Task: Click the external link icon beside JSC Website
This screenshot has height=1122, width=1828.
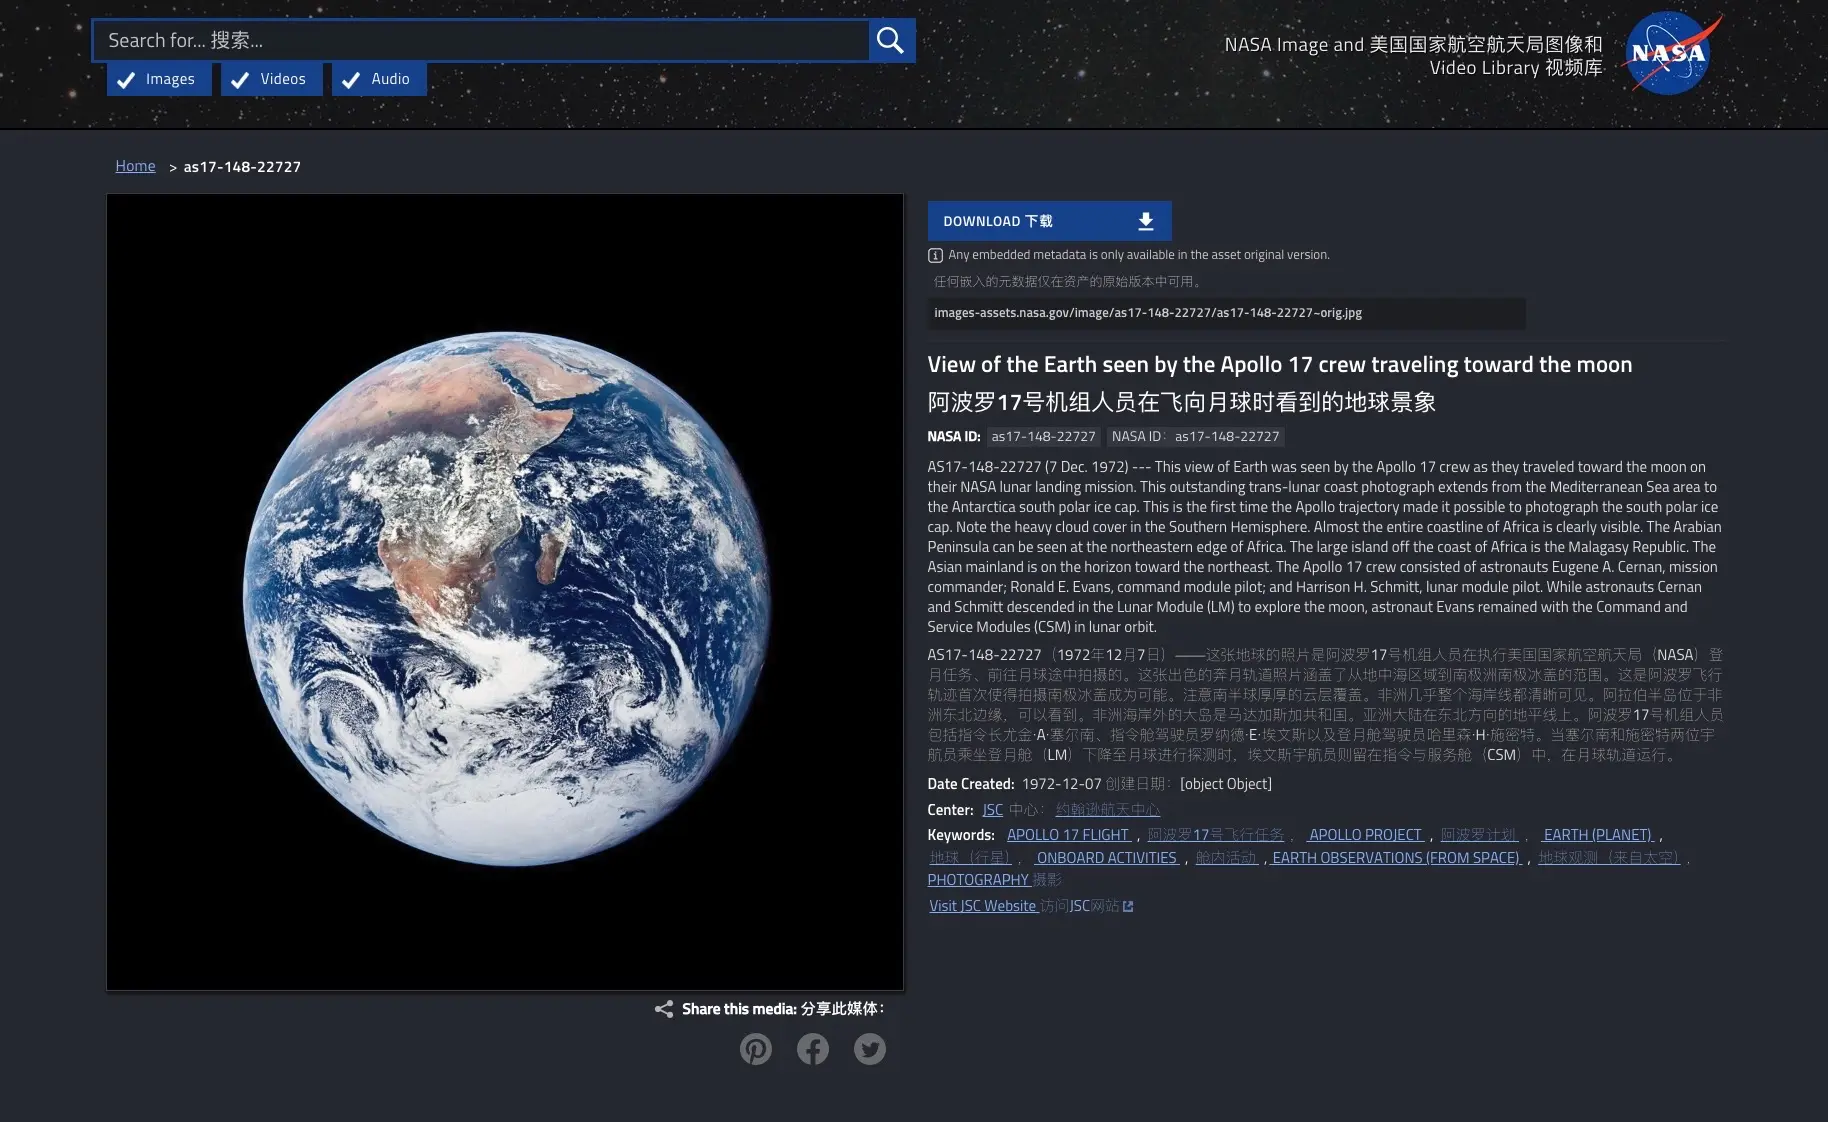Action: point(1128,907)
